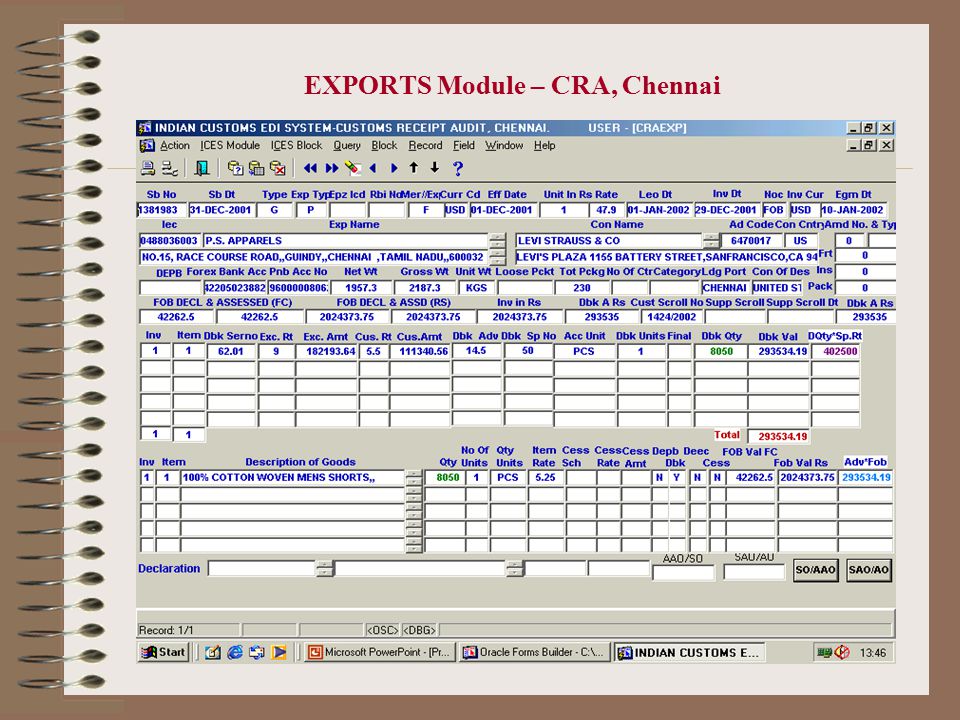Image resolution: width=960 pixels, height=720 pixels.
Task: Click the 13:46 taskbar clock
Action: pyautogui.click(x=872, y=653)
